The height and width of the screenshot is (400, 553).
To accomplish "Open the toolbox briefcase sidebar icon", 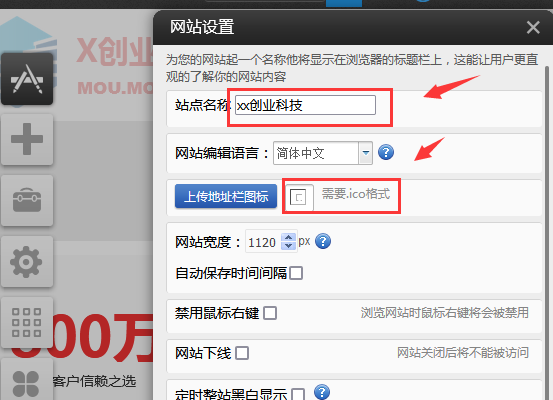I will point(27,200).
